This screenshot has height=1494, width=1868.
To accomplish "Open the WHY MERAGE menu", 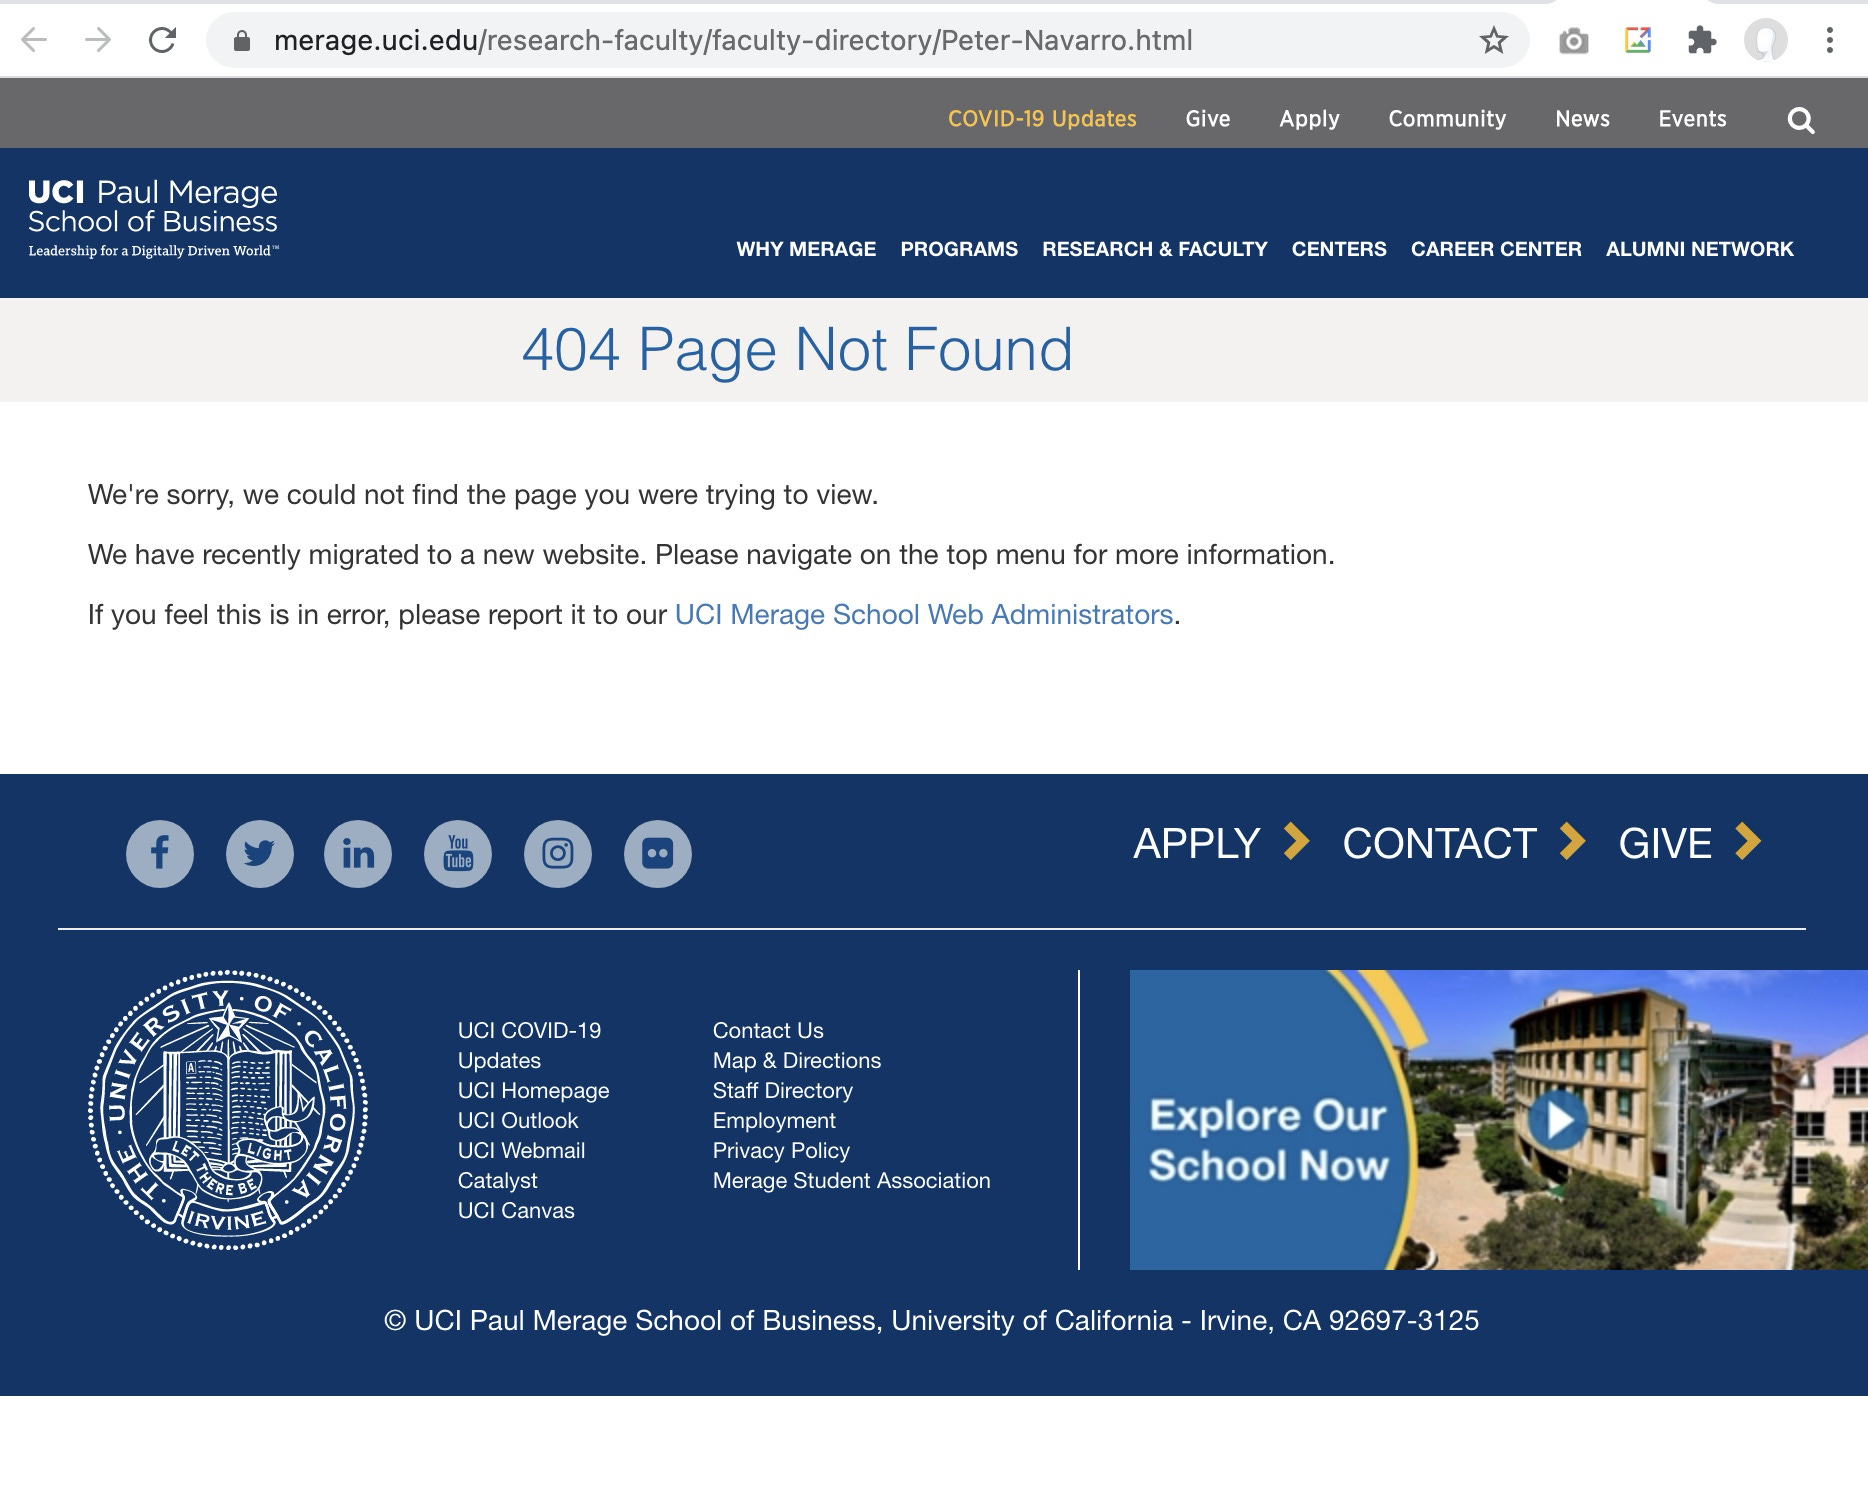I will [x=806, y=249].
